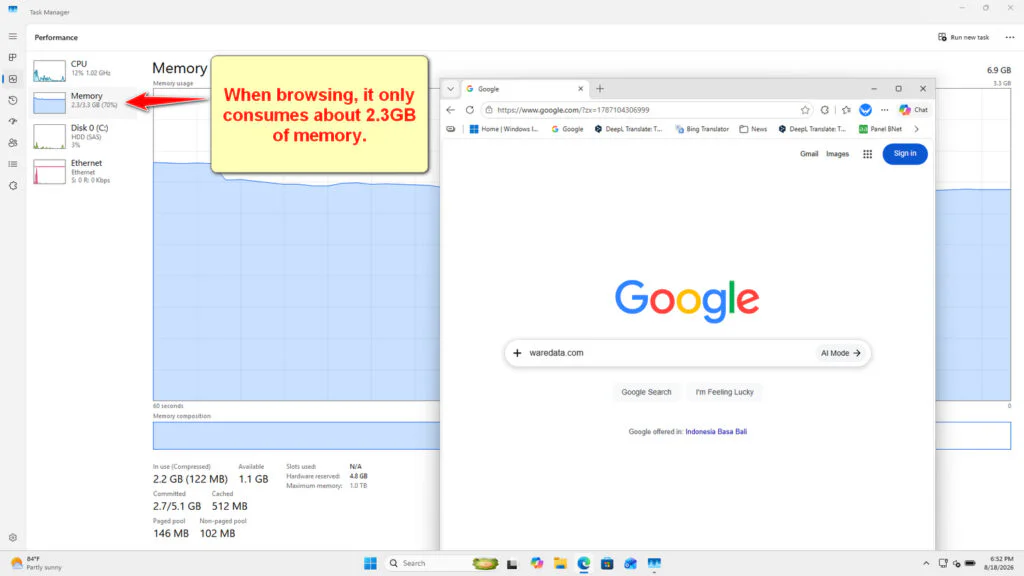Open Outlook from the taskbar
Viewport: 1024px width, 576px height.
(630, 563)
